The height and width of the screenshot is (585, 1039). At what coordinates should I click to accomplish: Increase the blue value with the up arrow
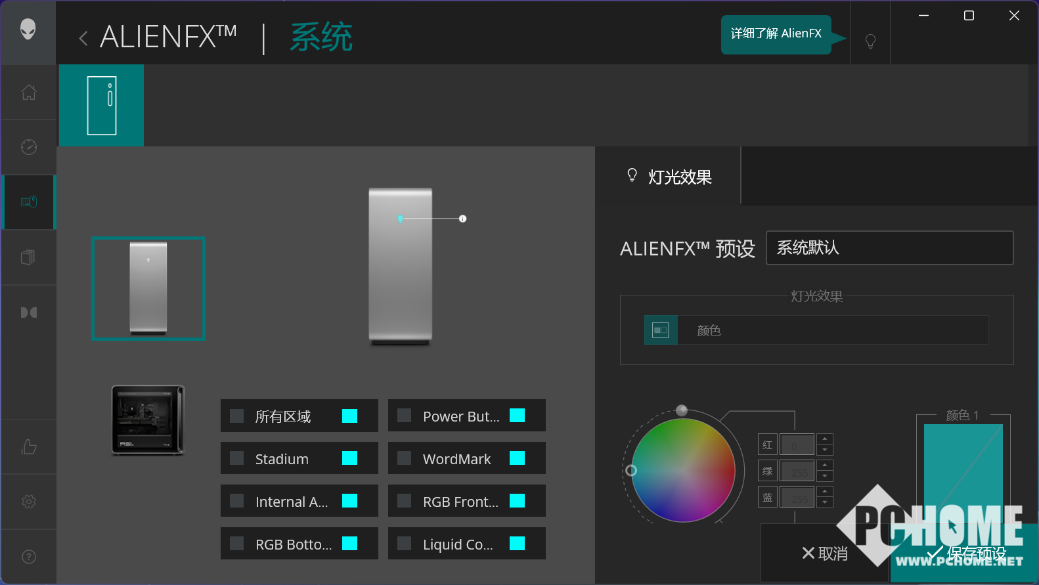(824, 492)
